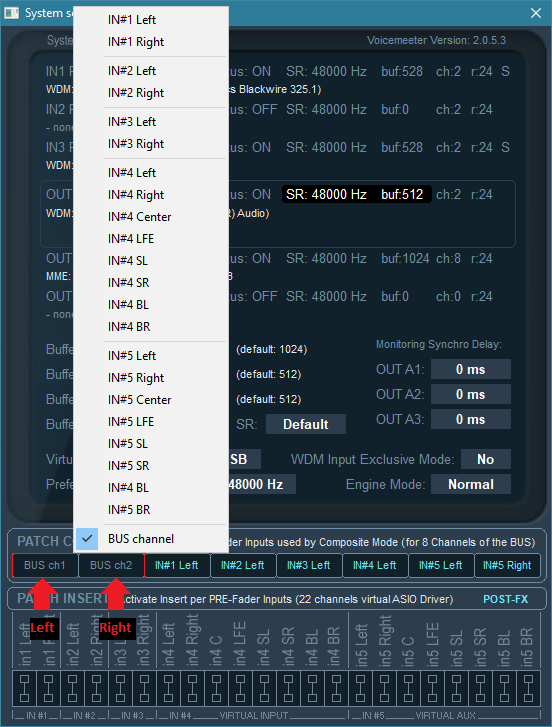The width and height of the screenshot is (552, 727).
Task: Toggle the in2 Left insert switch
Action: click(73, 689)
